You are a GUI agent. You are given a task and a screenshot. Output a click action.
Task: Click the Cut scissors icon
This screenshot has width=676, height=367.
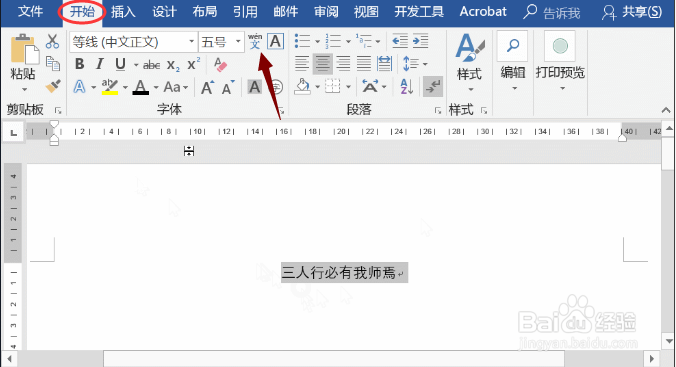(x=53, y=41)
